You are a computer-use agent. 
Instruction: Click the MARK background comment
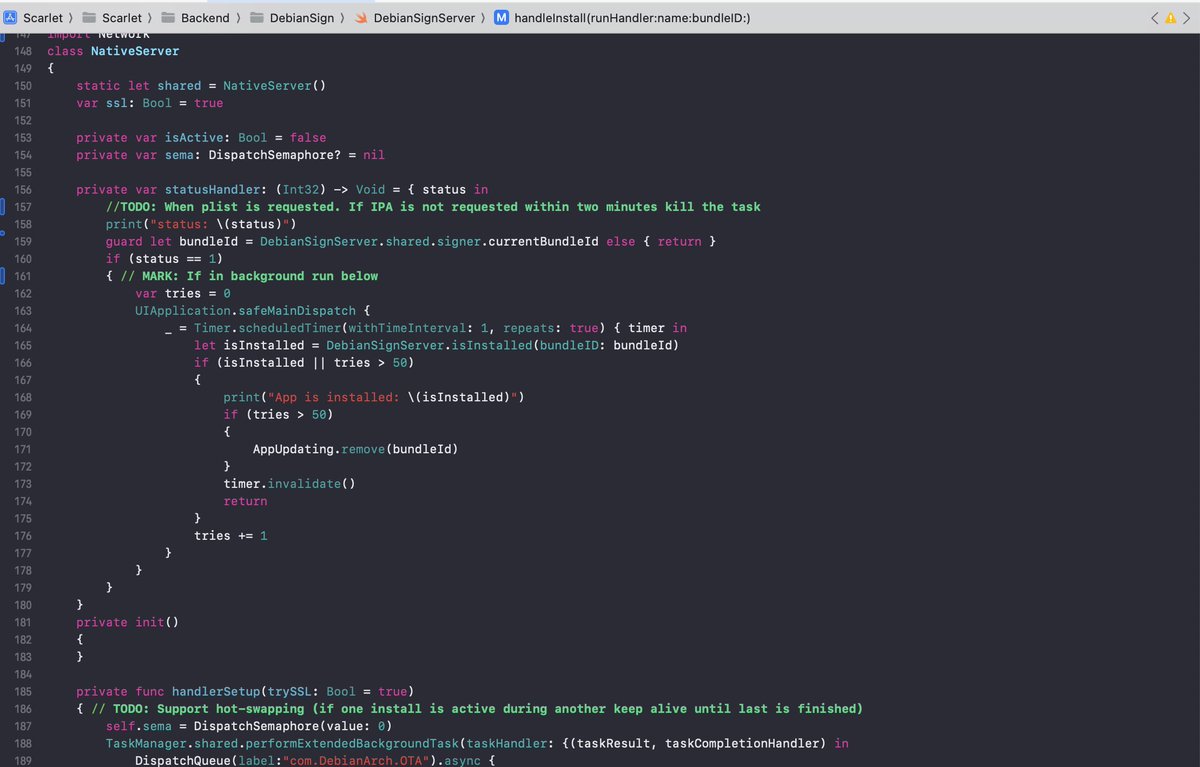(249, 276)
